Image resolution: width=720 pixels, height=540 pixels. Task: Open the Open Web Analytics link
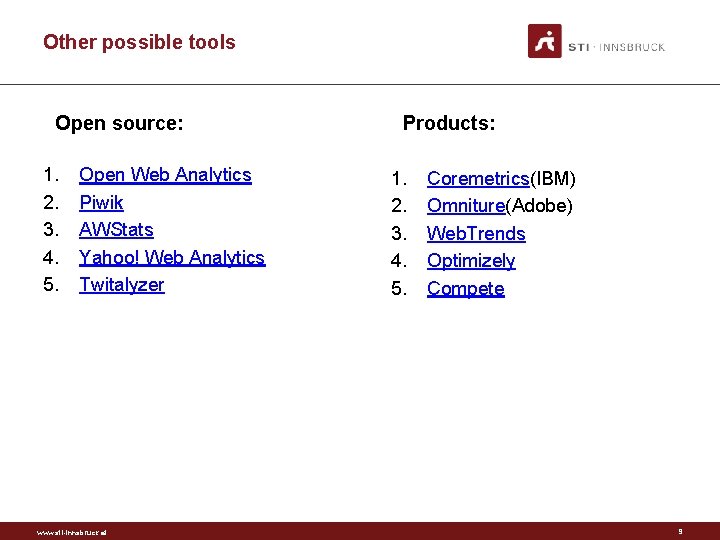pyautogui.click(x=165, y=175)
